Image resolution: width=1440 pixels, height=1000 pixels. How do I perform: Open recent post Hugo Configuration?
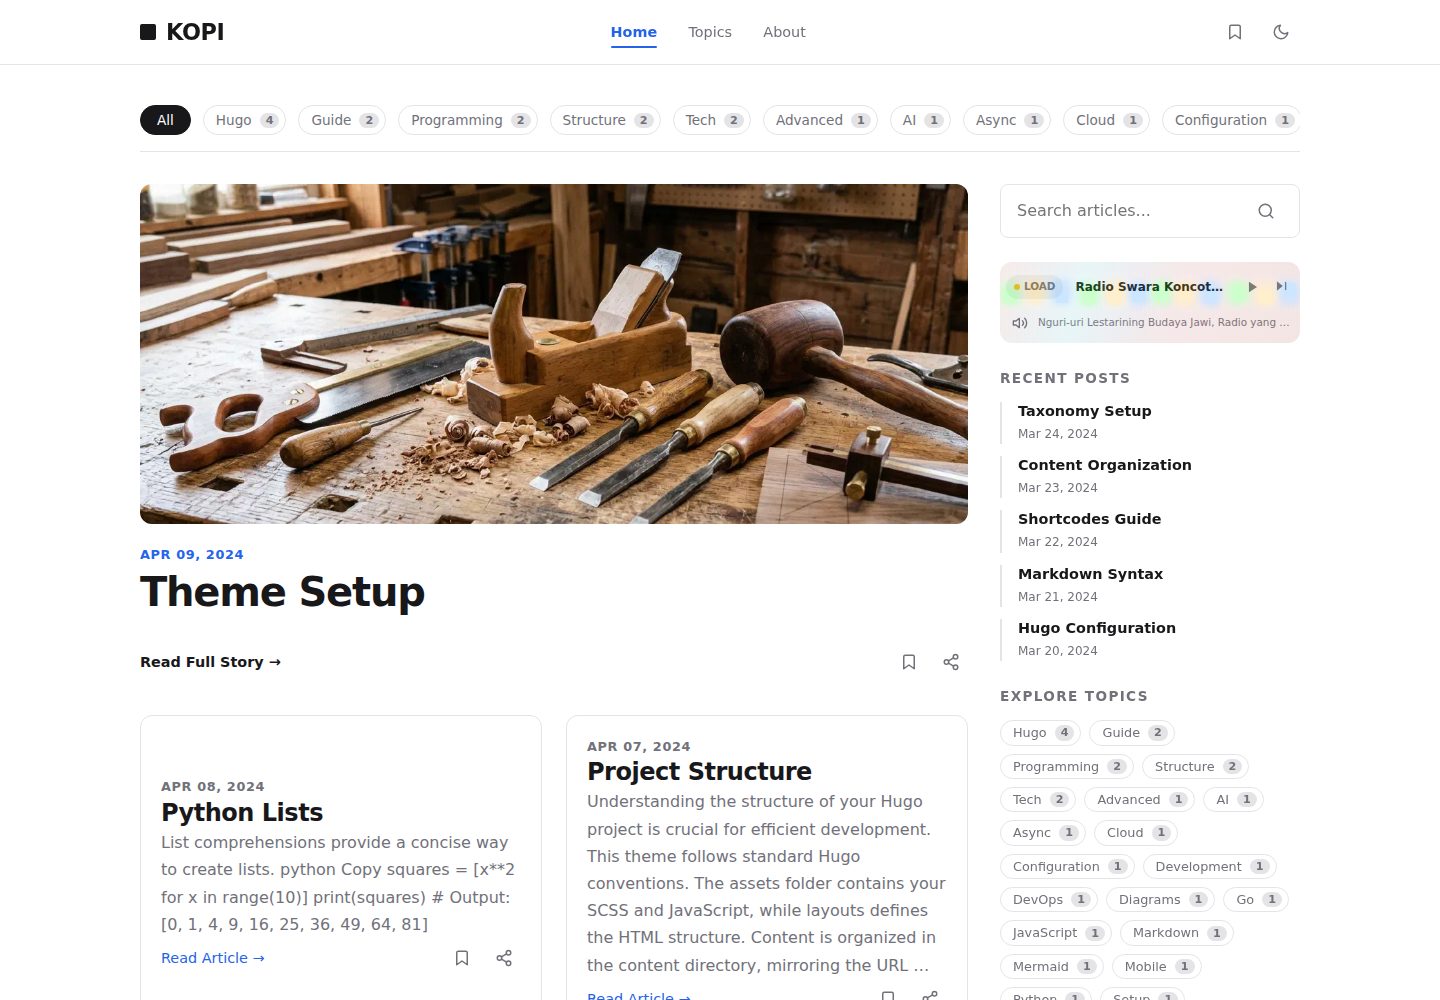pyautogui.click(x=1096, y=628)
